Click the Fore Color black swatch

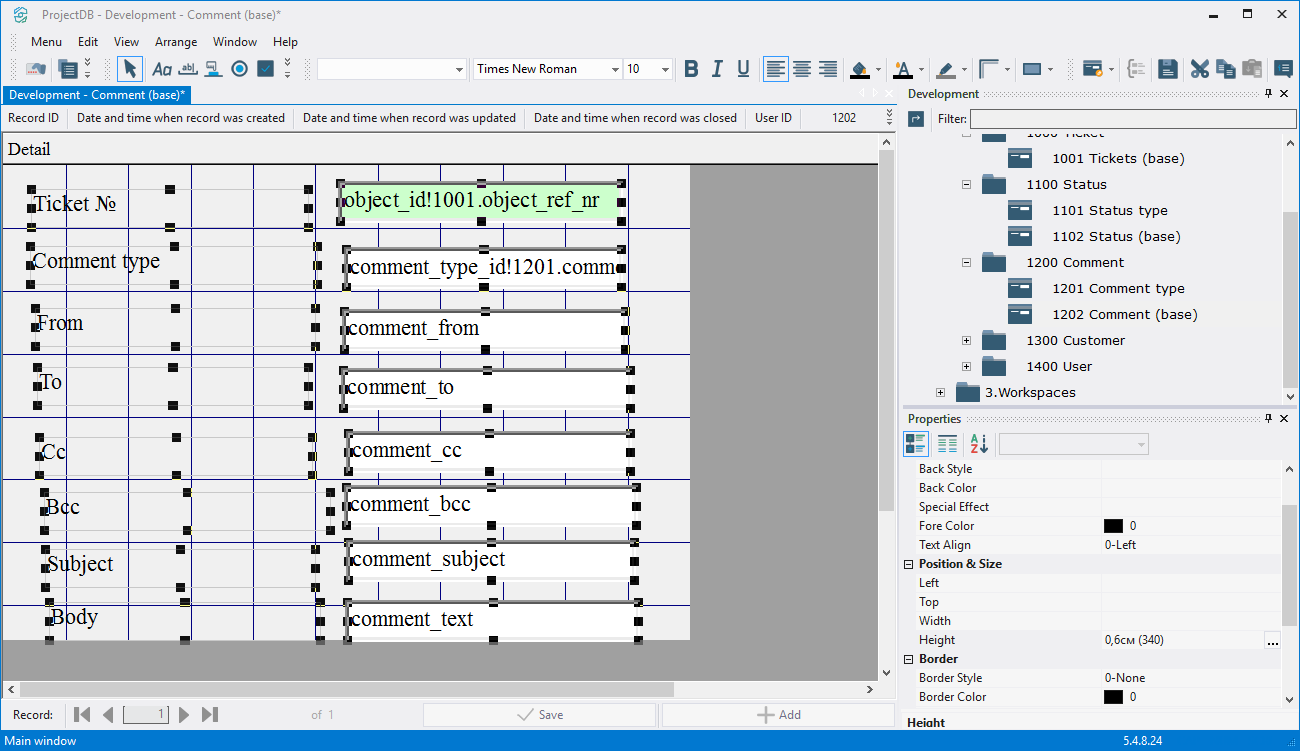point(1113,526)
